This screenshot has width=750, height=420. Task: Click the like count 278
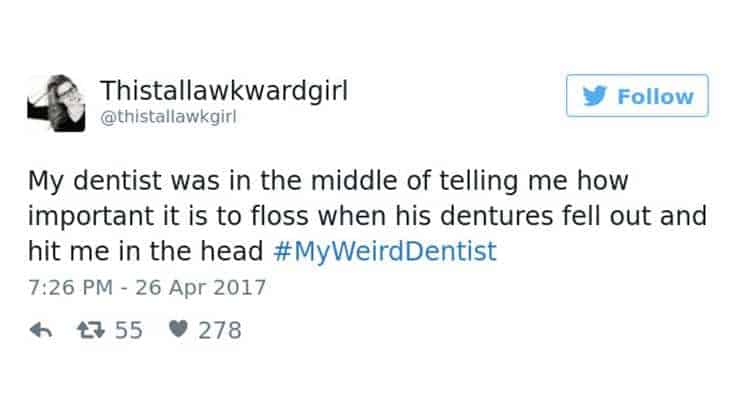pos(219,329)
